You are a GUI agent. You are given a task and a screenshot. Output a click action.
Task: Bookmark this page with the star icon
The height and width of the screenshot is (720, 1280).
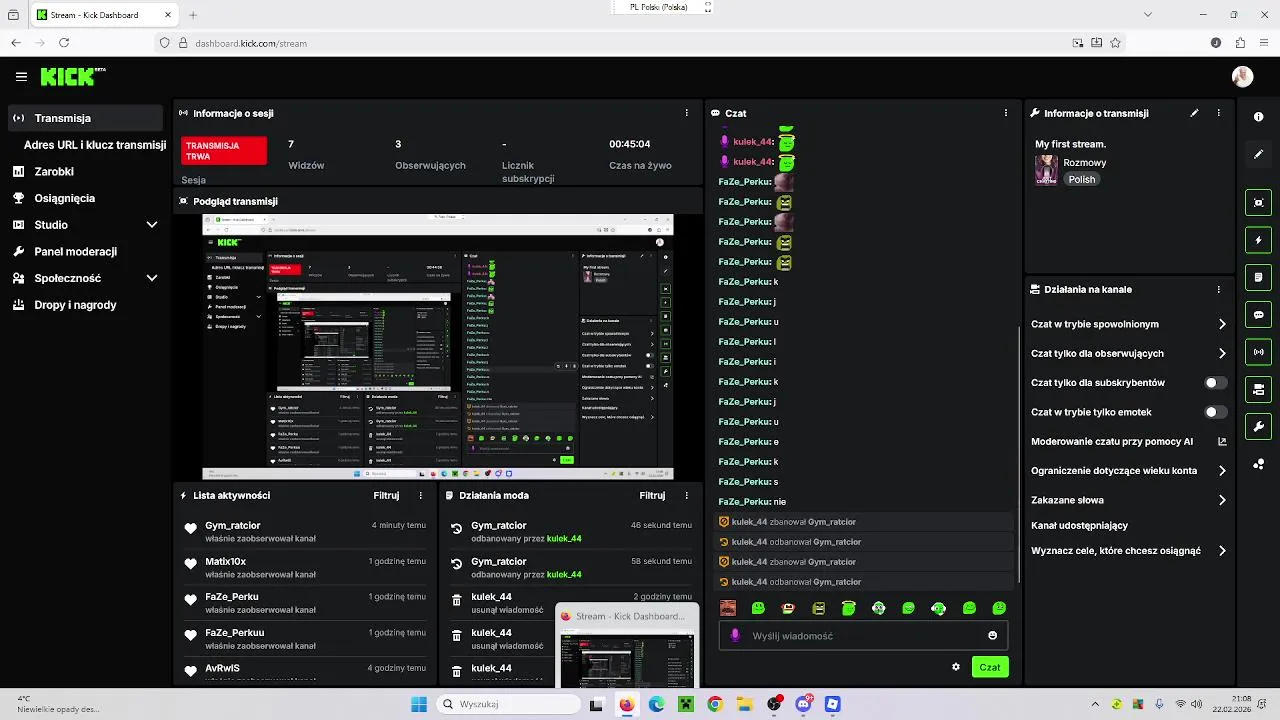pyautogui.click(x=1115, y=43)
